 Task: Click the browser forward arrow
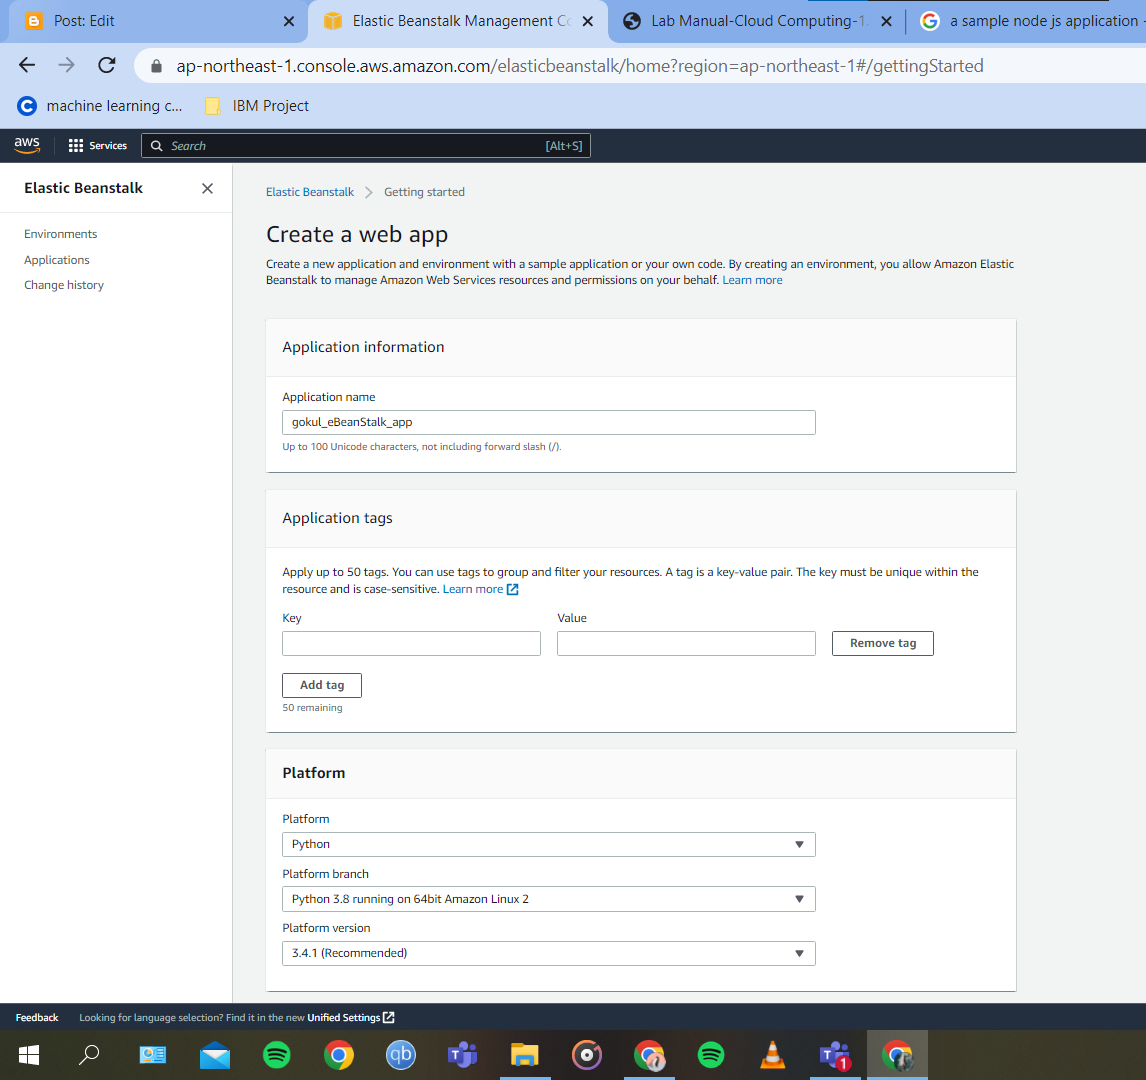click(67, 66)
